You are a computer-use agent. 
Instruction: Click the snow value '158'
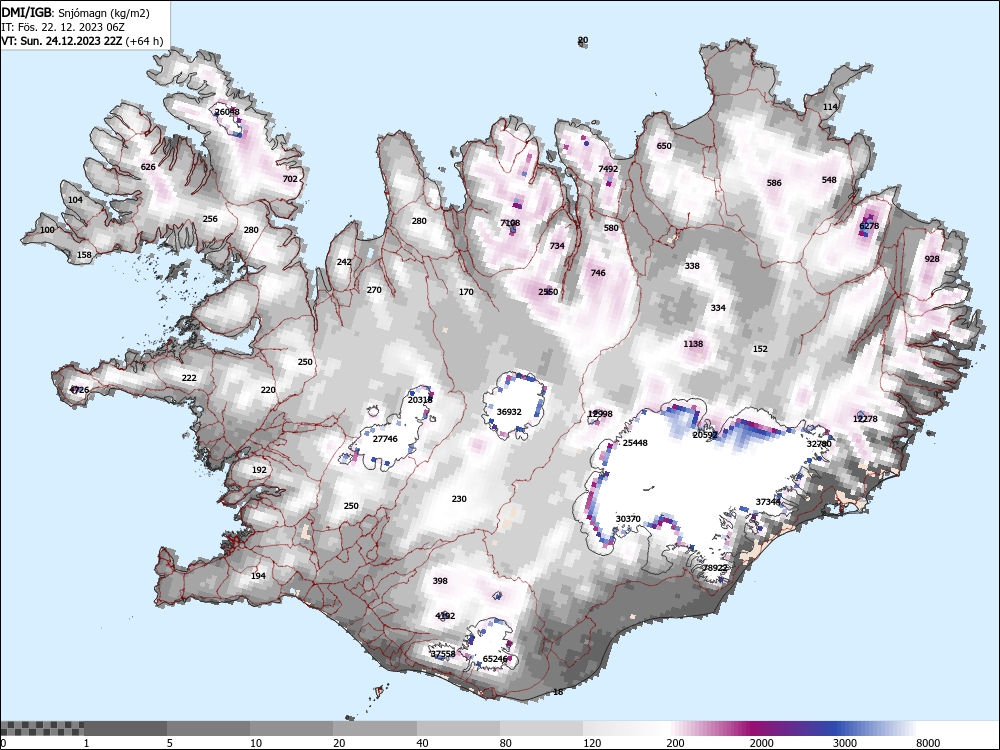[84, 255]
